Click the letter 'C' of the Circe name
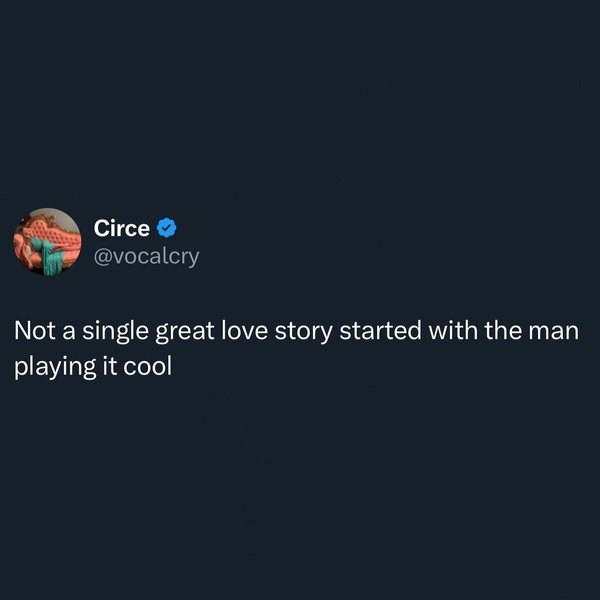 (x=101, y=228)
